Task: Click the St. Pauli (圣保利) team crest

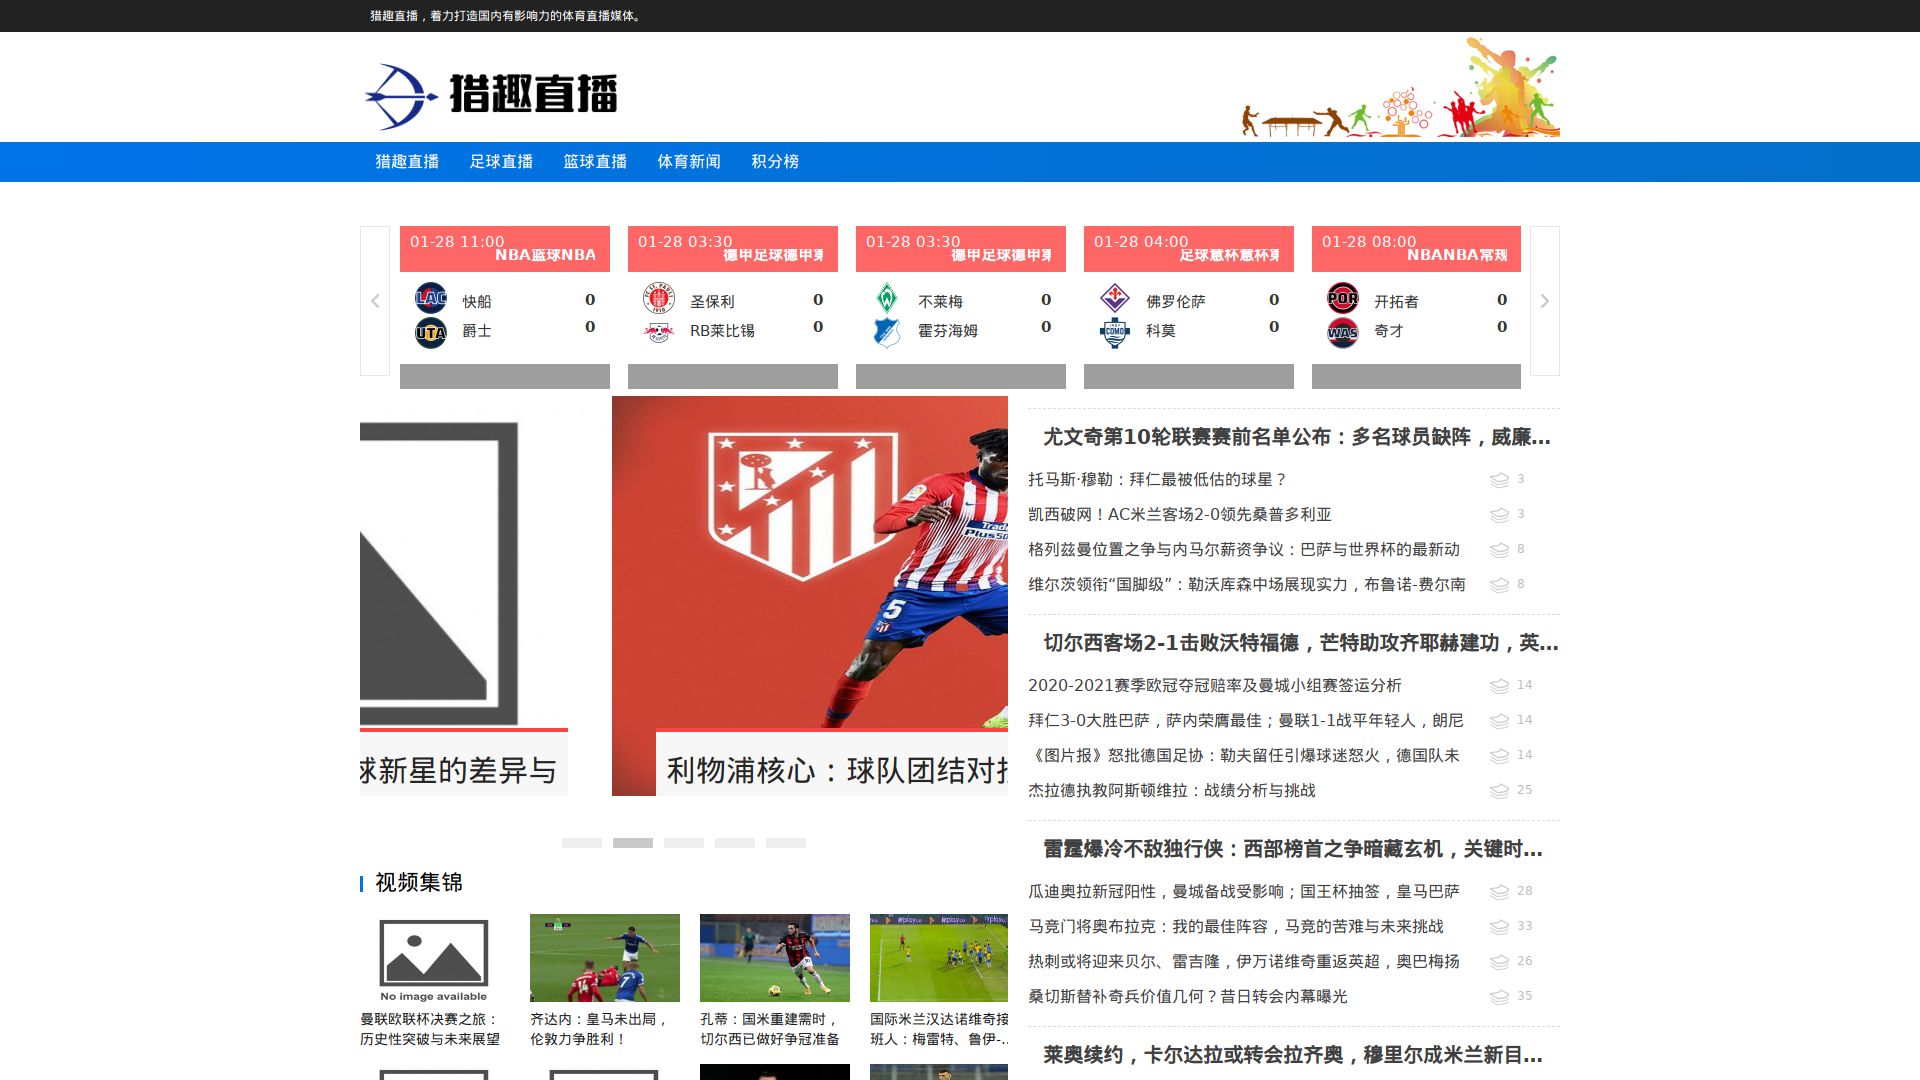Action: pos(658,298)
